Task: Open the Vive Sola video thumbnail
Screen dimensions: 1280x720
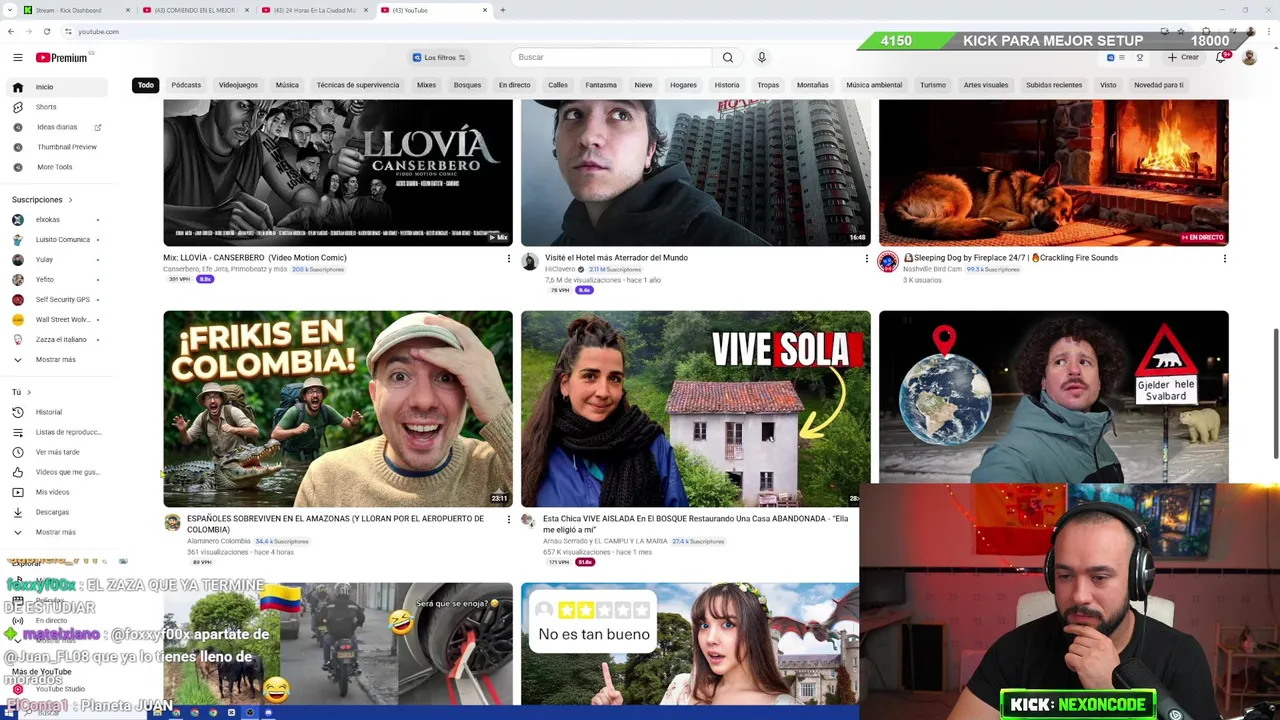Action: pyautogui.click(x=695, y=409)
